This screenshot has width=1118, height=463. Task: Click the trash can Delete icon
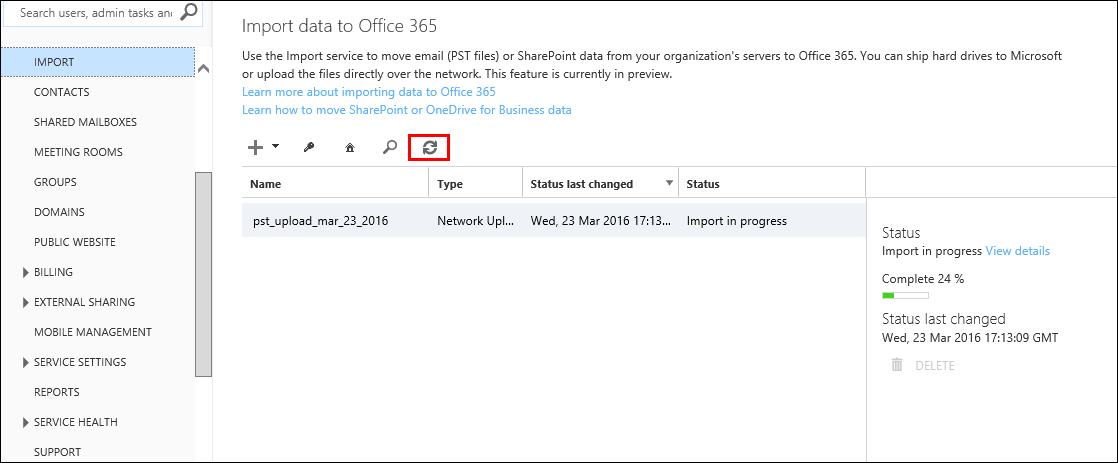(x=897, y=365)
